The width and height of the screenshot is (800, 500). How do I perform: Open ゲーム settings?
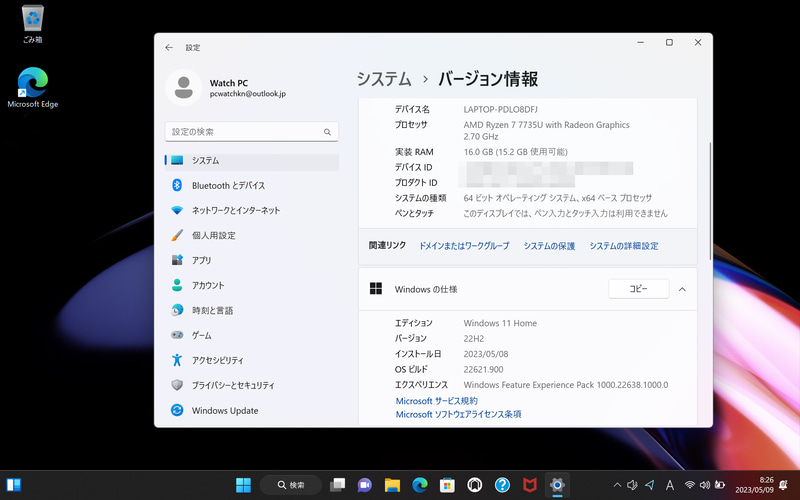(252, 335)
